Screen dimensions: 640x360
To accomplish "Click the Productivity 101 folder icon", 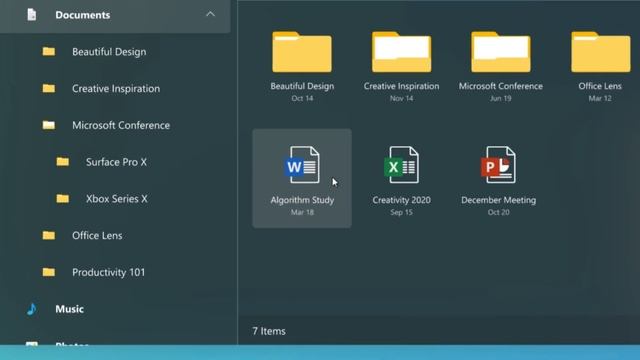I will coord(49,272).
